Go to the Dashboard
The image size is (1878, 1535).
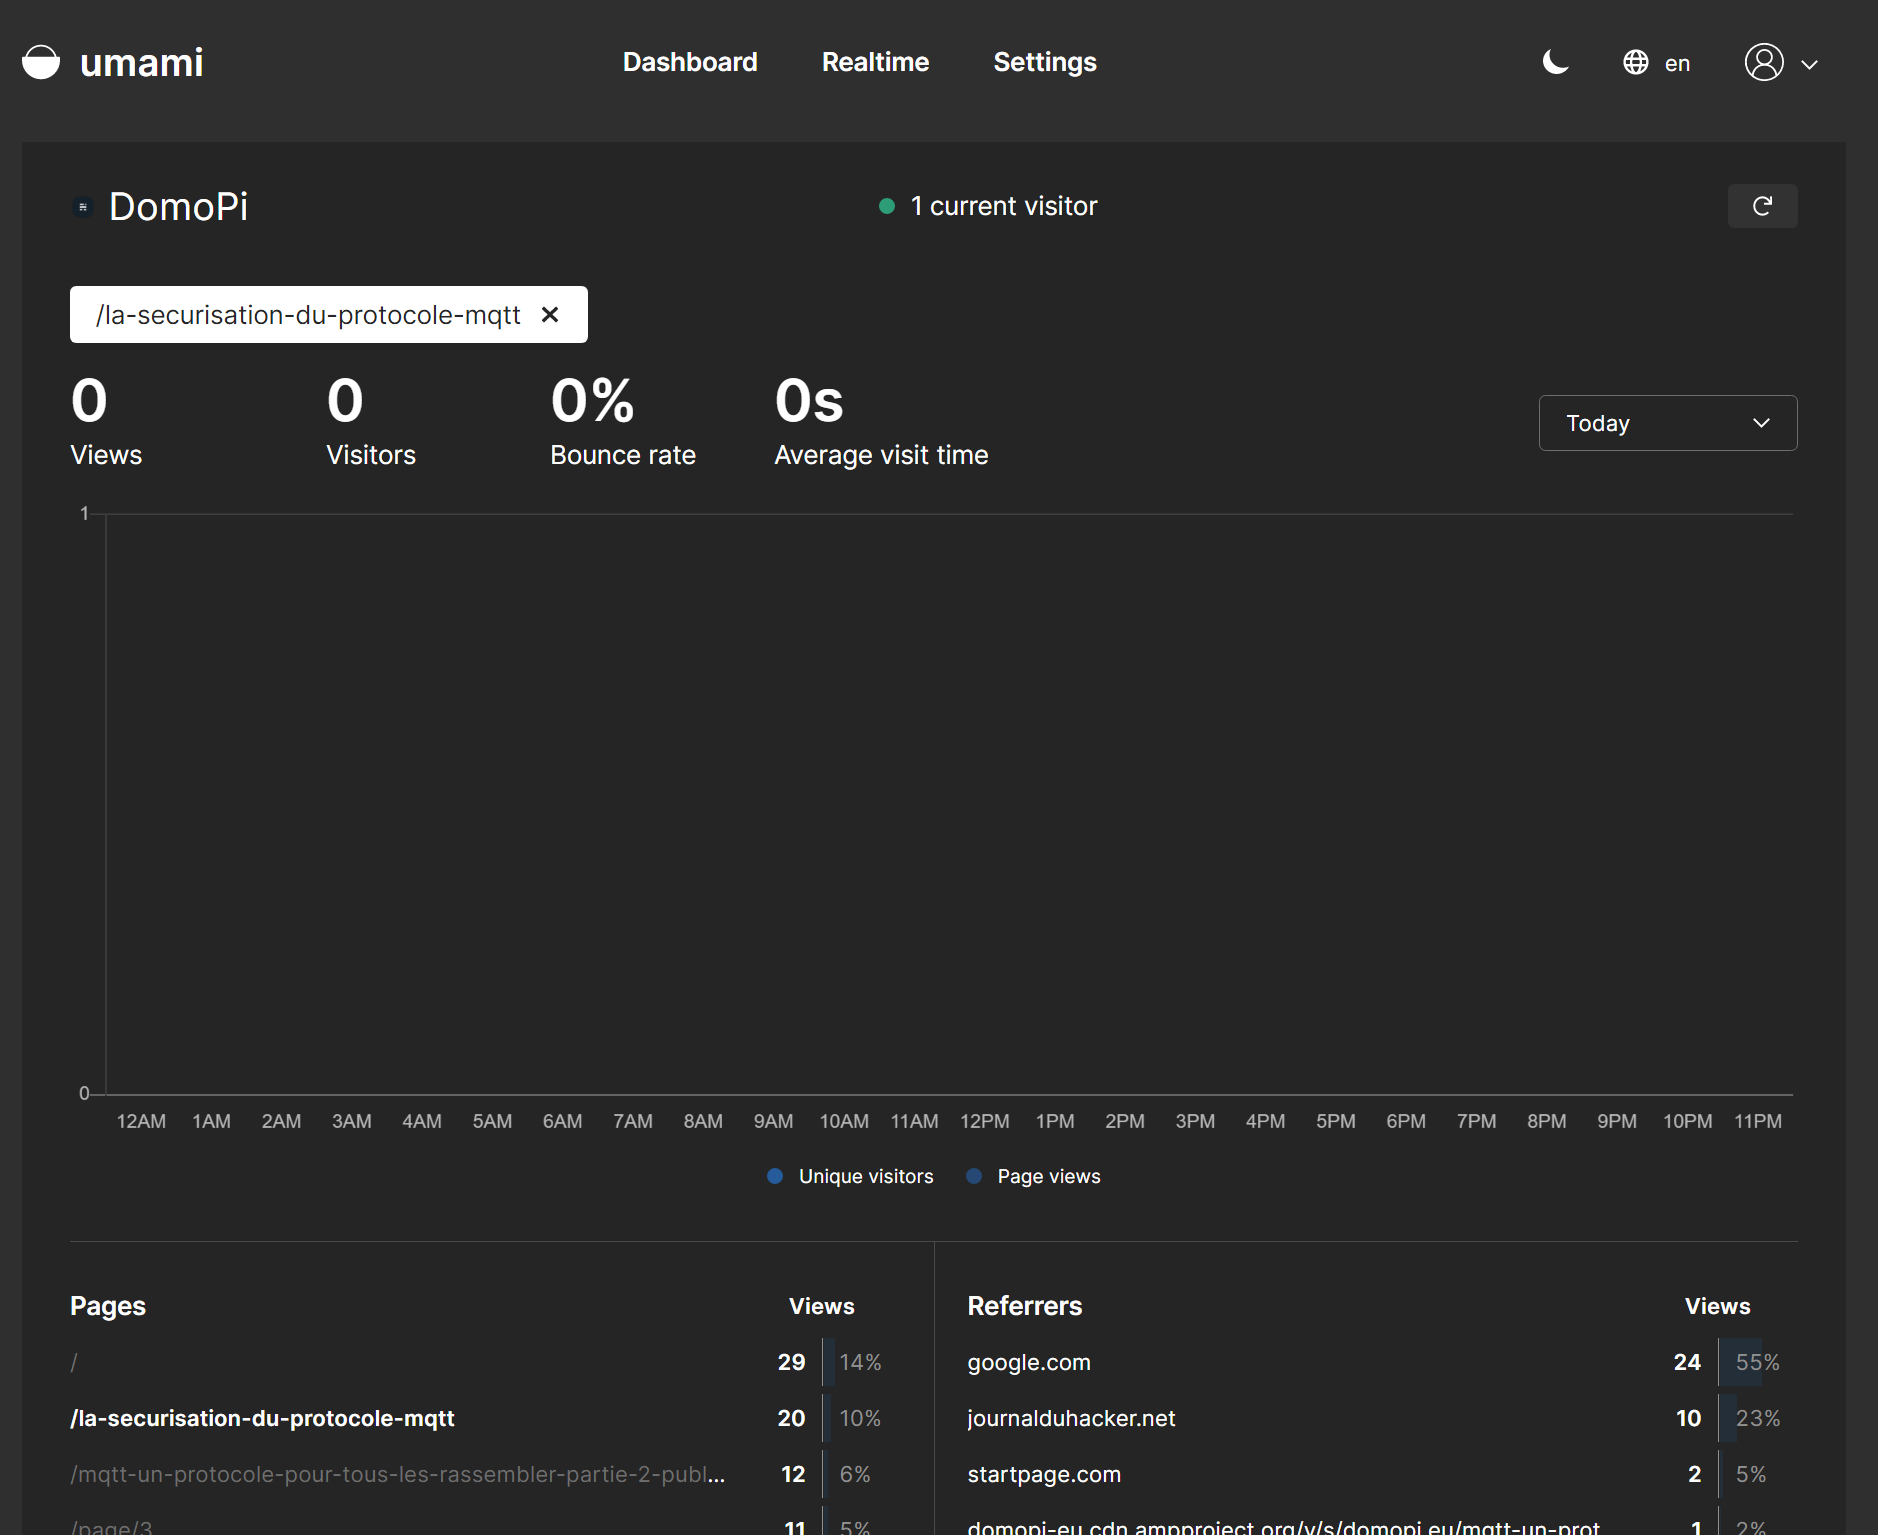(x=690, y=62)
